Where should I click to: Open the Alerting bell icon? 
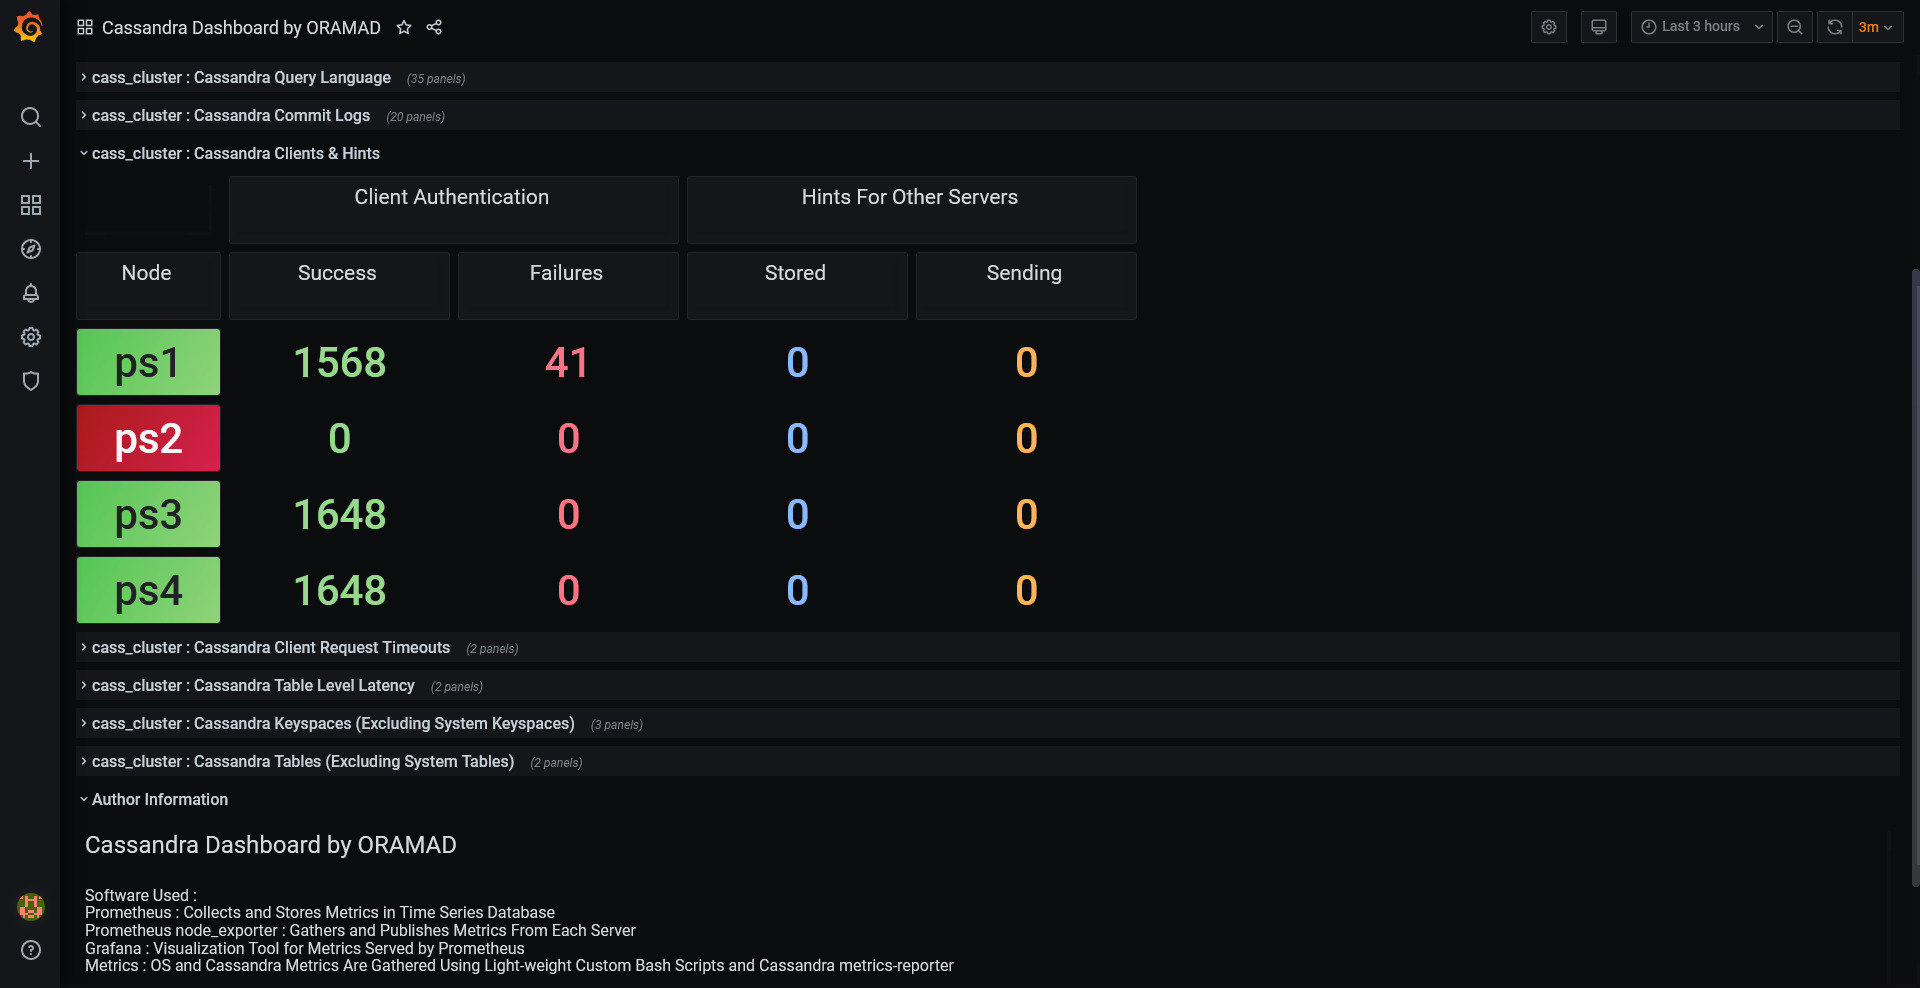pyautogui.click(x=31, y=293)
